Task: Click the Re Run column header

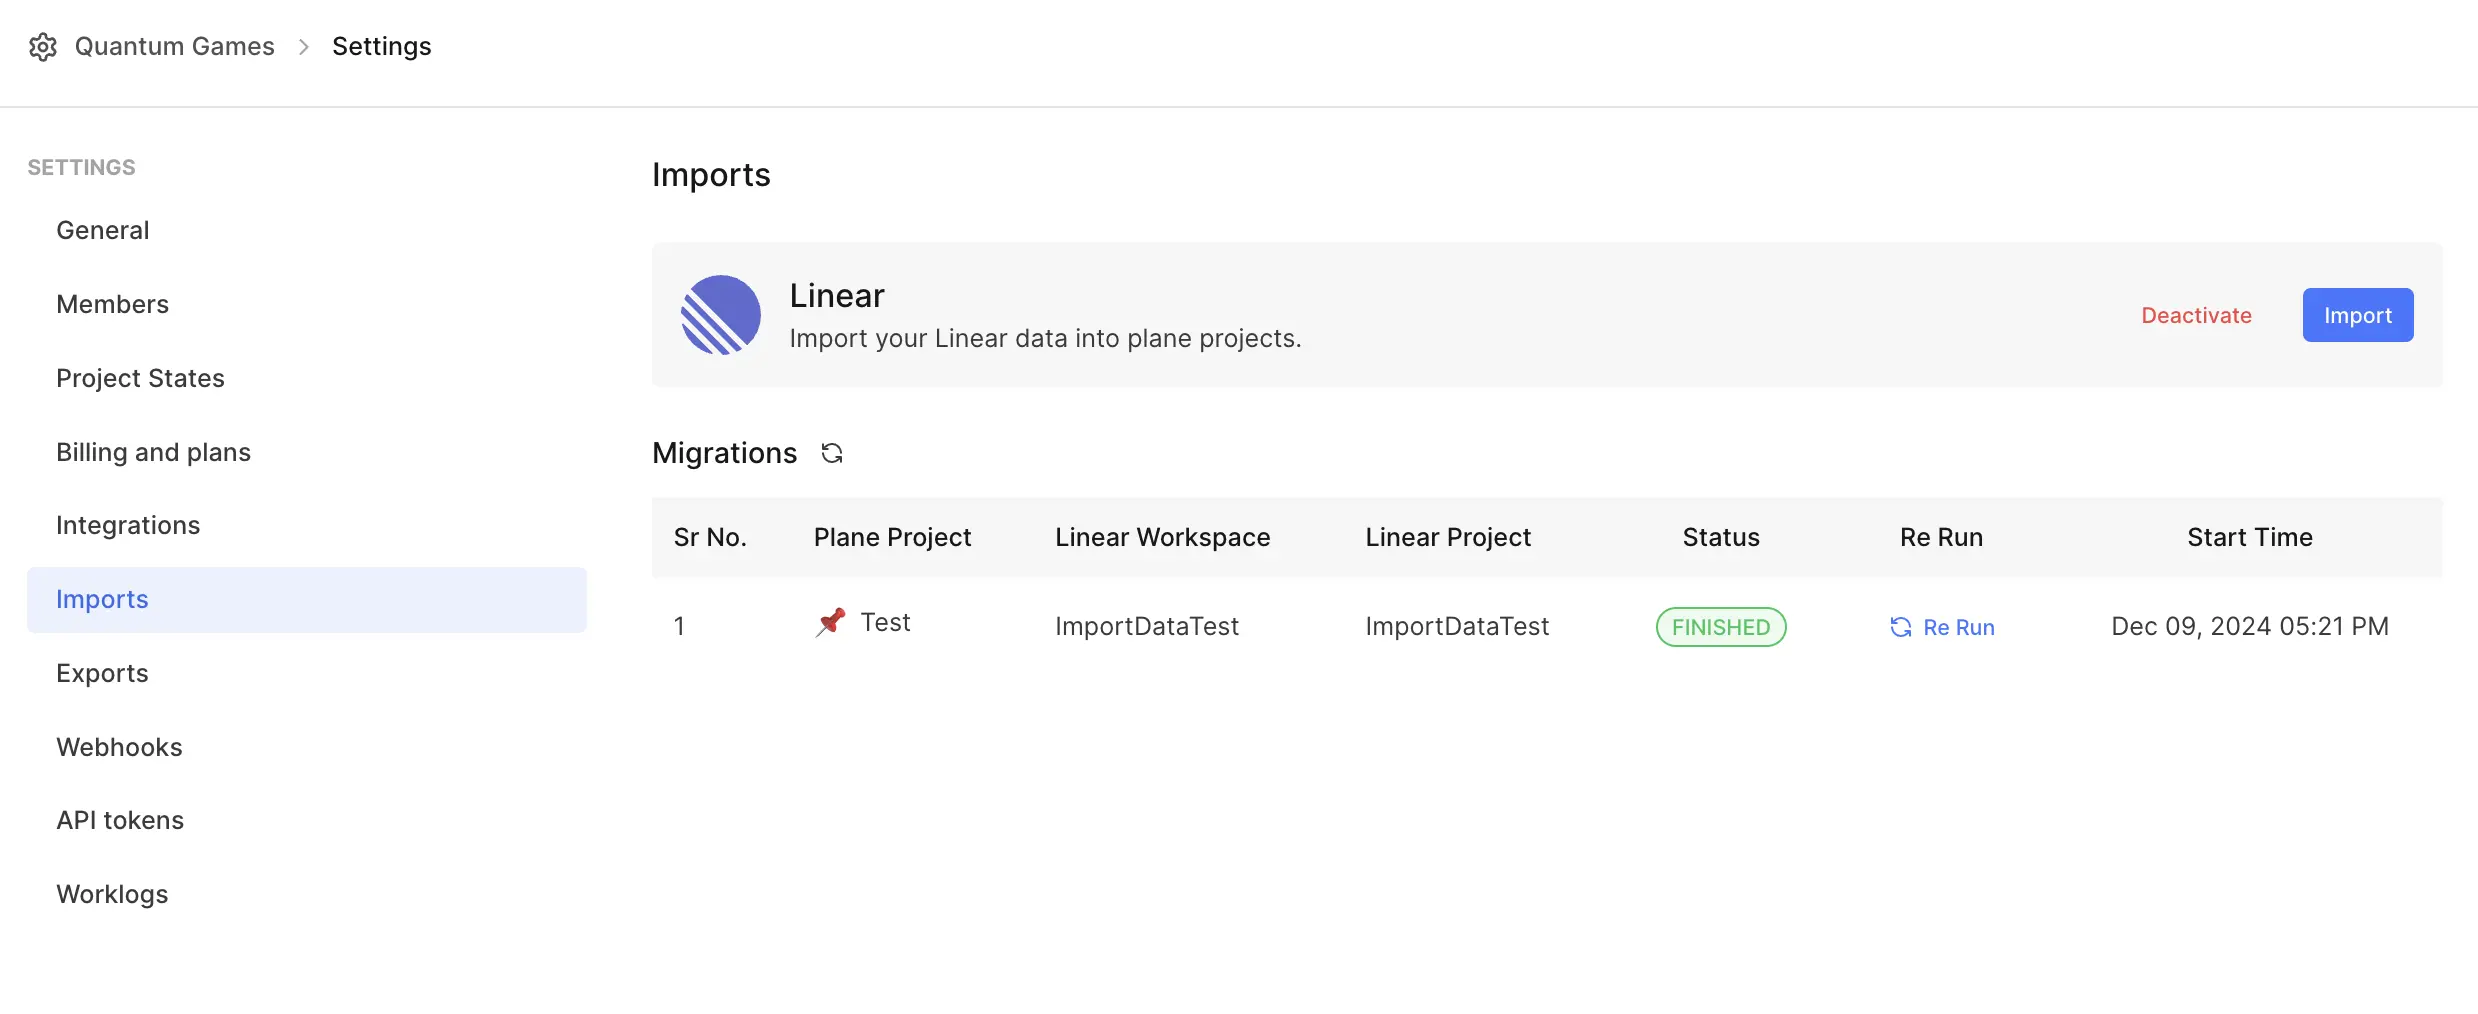Action: click(x=1941, y=537)
